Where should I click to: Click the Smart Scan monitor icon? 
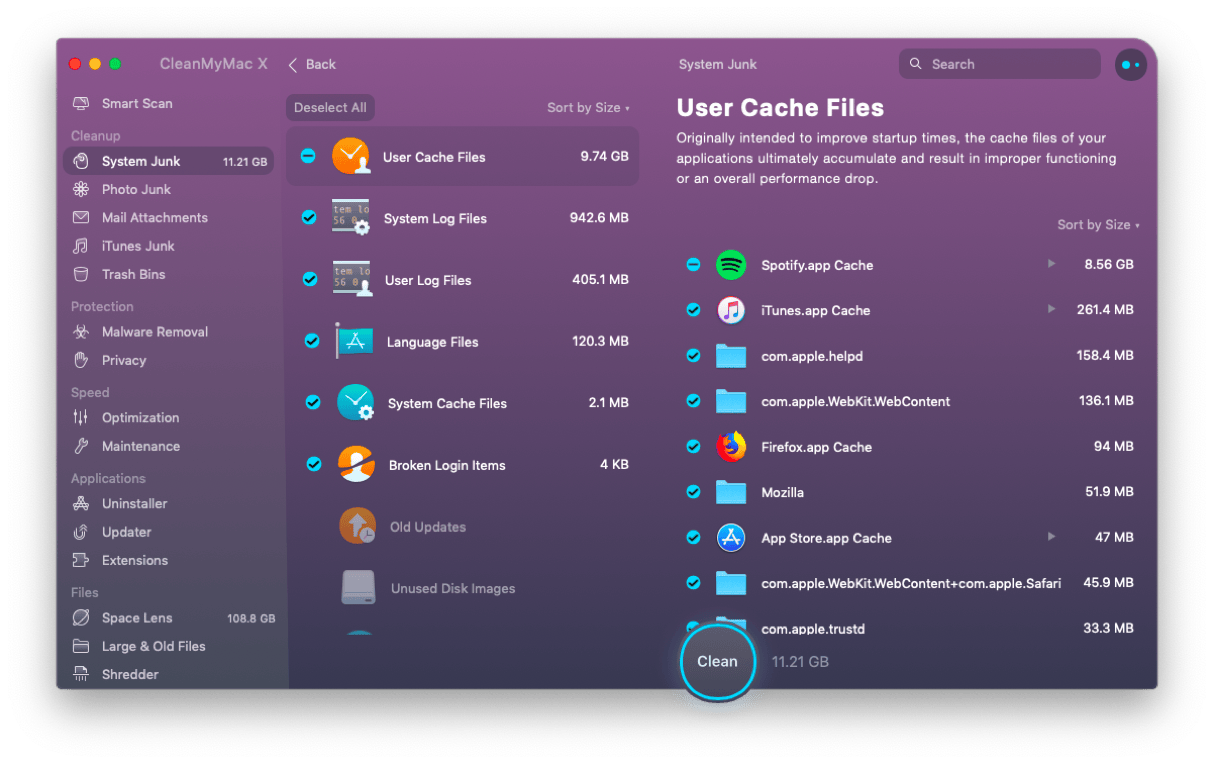[81, 104]
